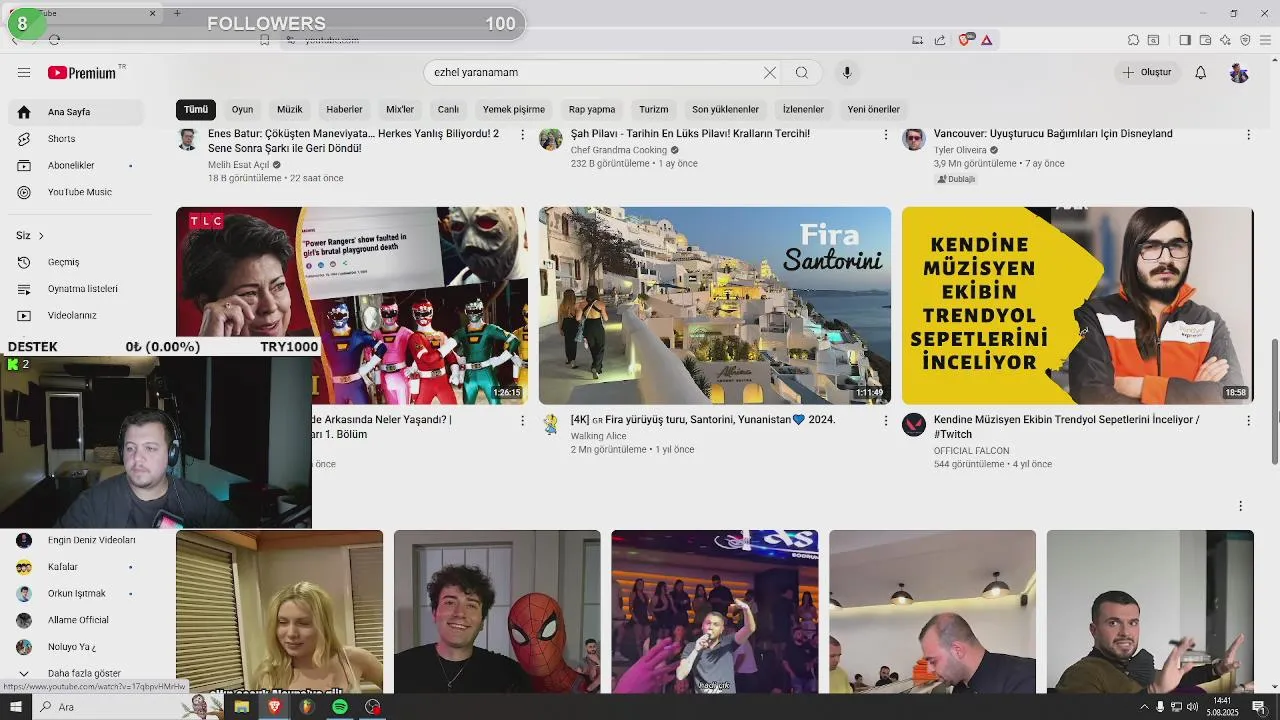Open Spotify from the Windows taskbar
The width and height of the screenshot is (1280, 720).
point(340,707)
